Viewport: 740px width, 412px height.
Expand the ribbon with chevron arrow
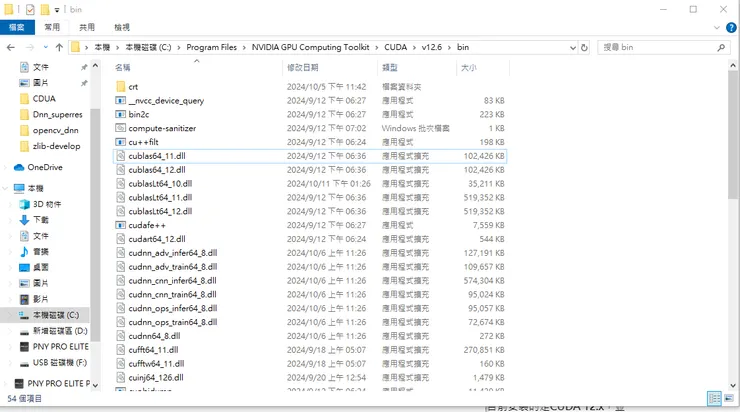717,27
